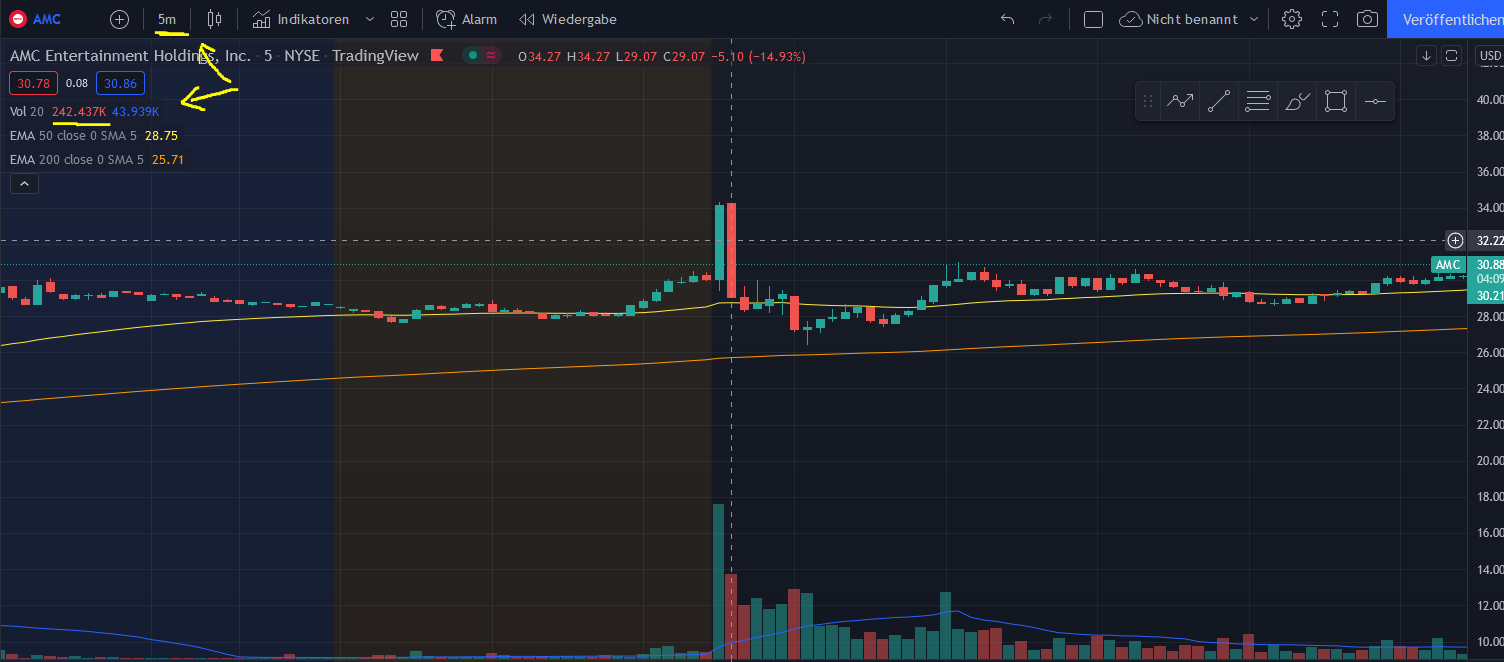Click the Veröffentlichen button
Screen dimensions: 1504x662
[x=1445, y=19]
